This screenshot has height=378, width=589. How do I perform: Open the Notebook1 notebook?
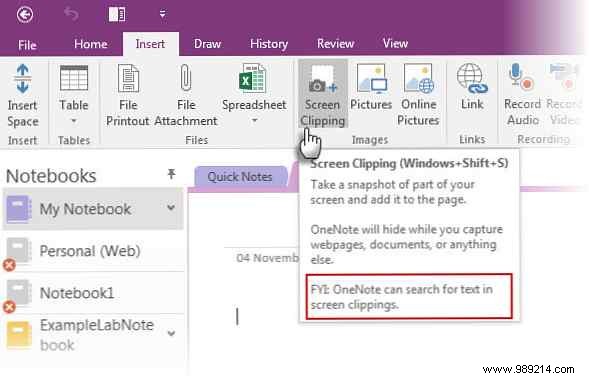click(x=93, y=293)
